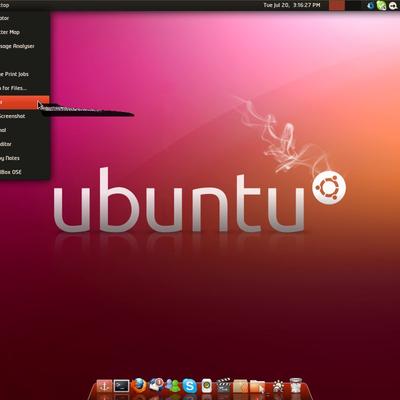Open Firefox from the dock
This screenshot has height=400, width=400.
139,386
